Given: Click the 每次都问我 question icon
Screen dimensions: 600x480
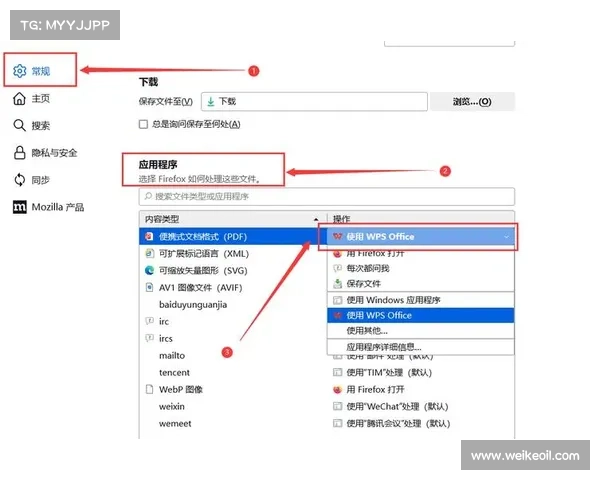Looking at the screenshot, I should pos(338,268).
